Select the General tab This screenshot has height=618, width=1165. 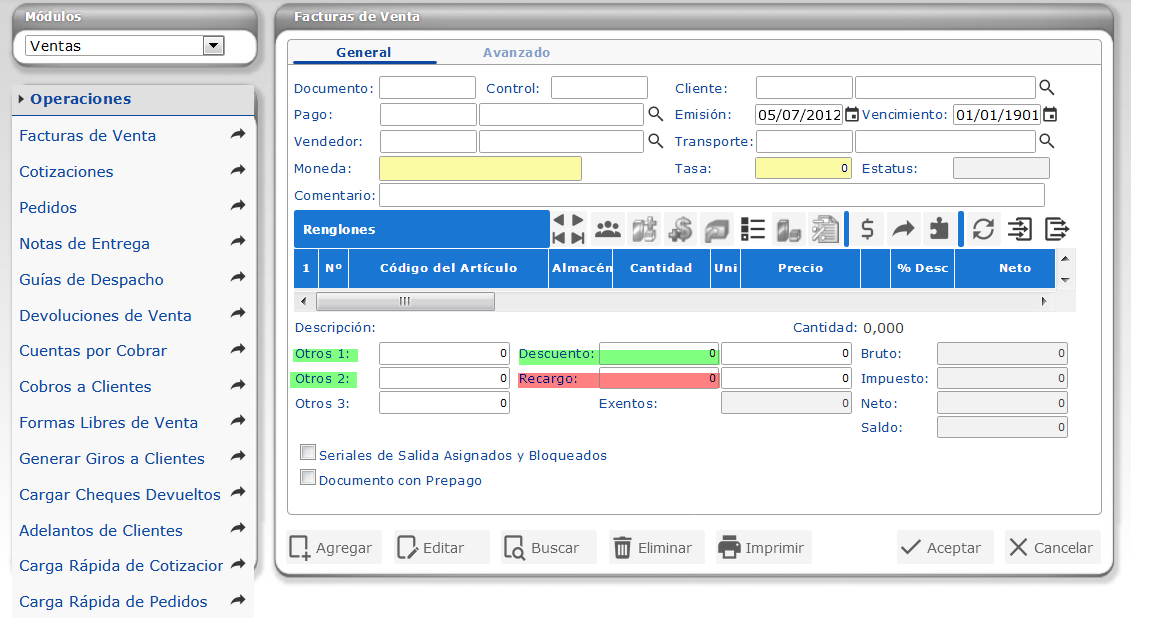click(x=363, y=52)
